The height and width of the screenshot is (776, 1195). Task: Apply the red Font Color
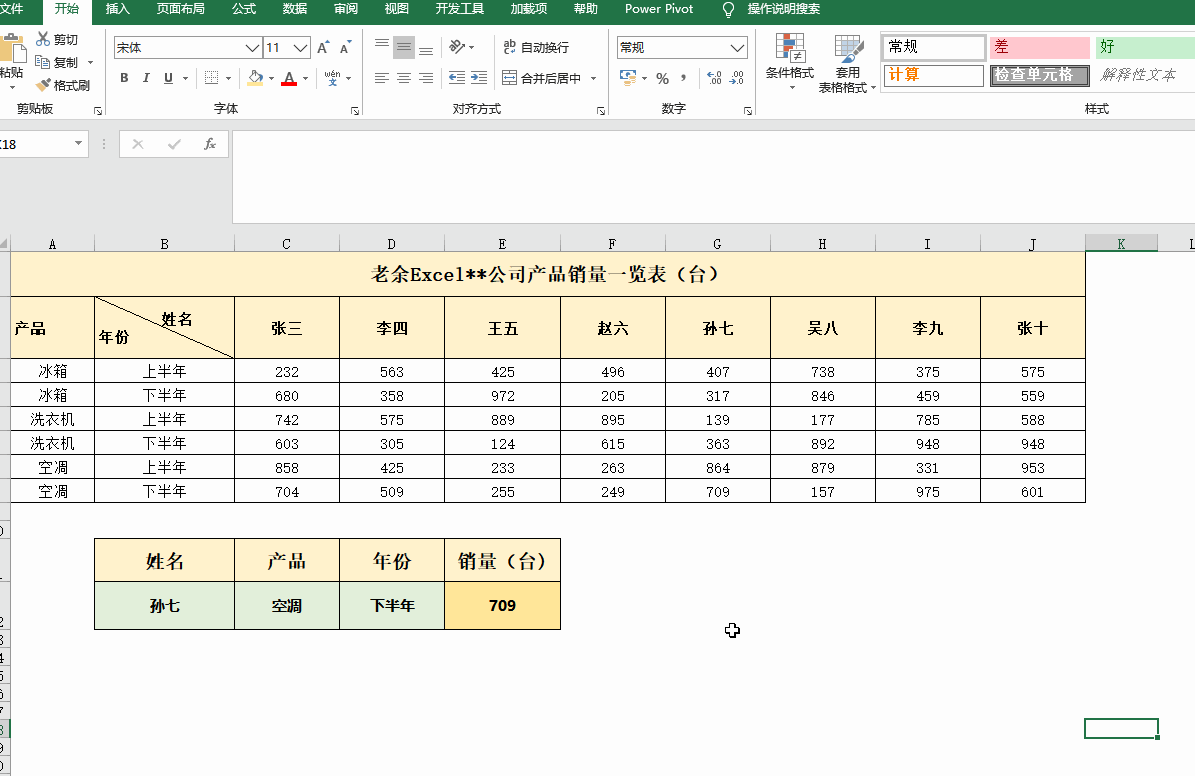[289, 78]
